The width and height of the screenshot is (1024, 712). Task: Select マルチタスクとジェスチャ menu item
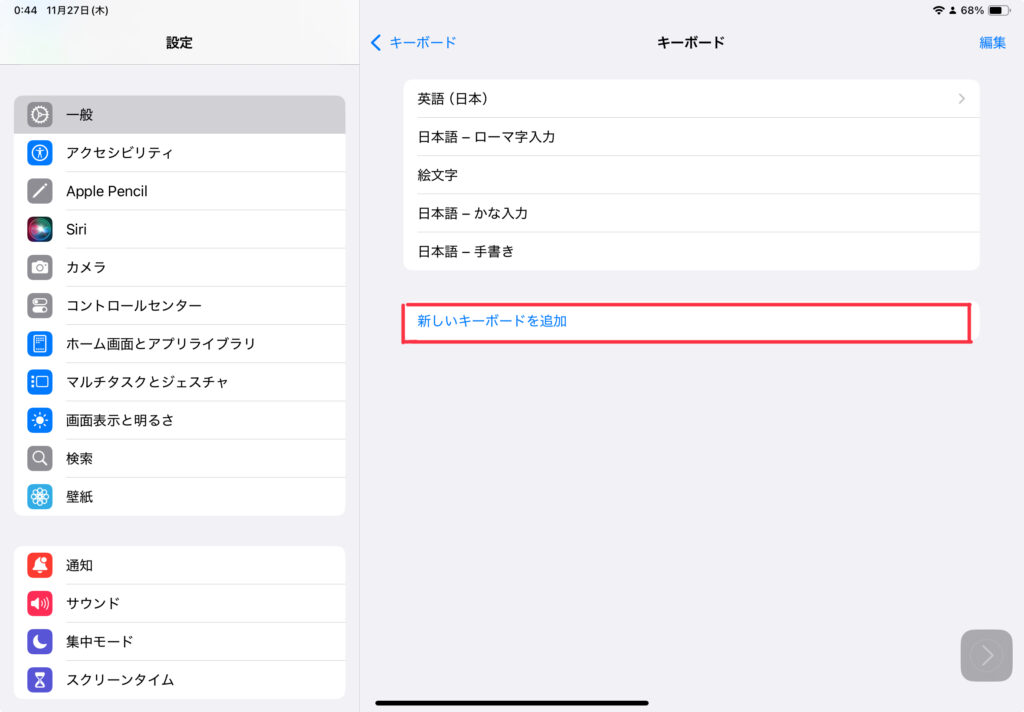click(147, 381)
